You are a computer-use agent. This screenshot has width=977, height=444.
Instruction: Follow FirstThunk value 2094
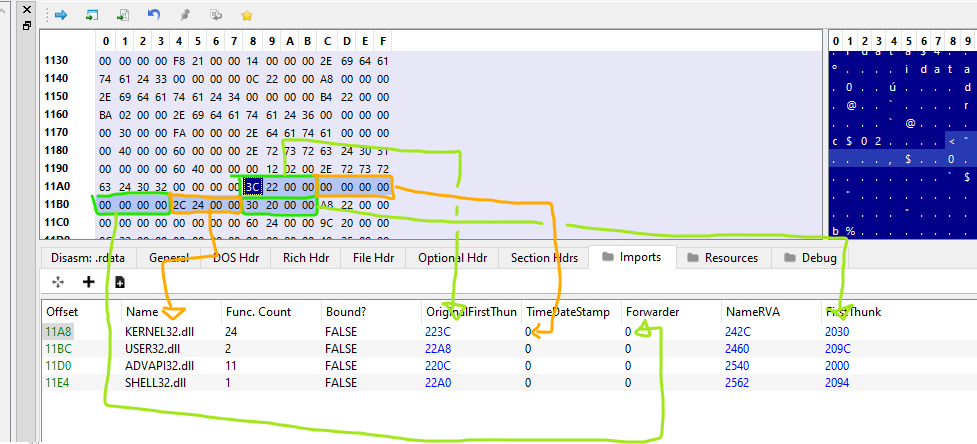tap(837, 382)
